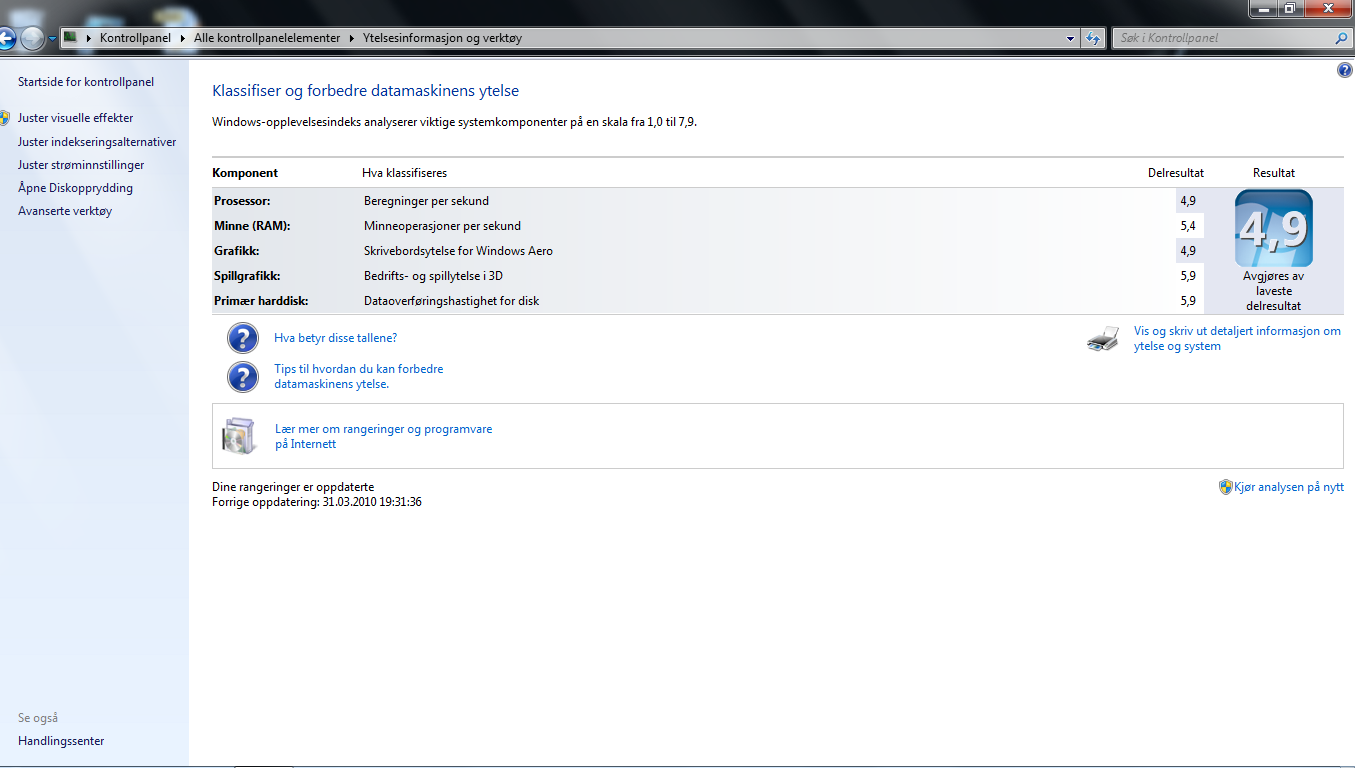This screenshot has width=1366, height=768.
Task: Click shield icon beside 'Kjør analysen på nytt'
Action: coord(1226,487)
